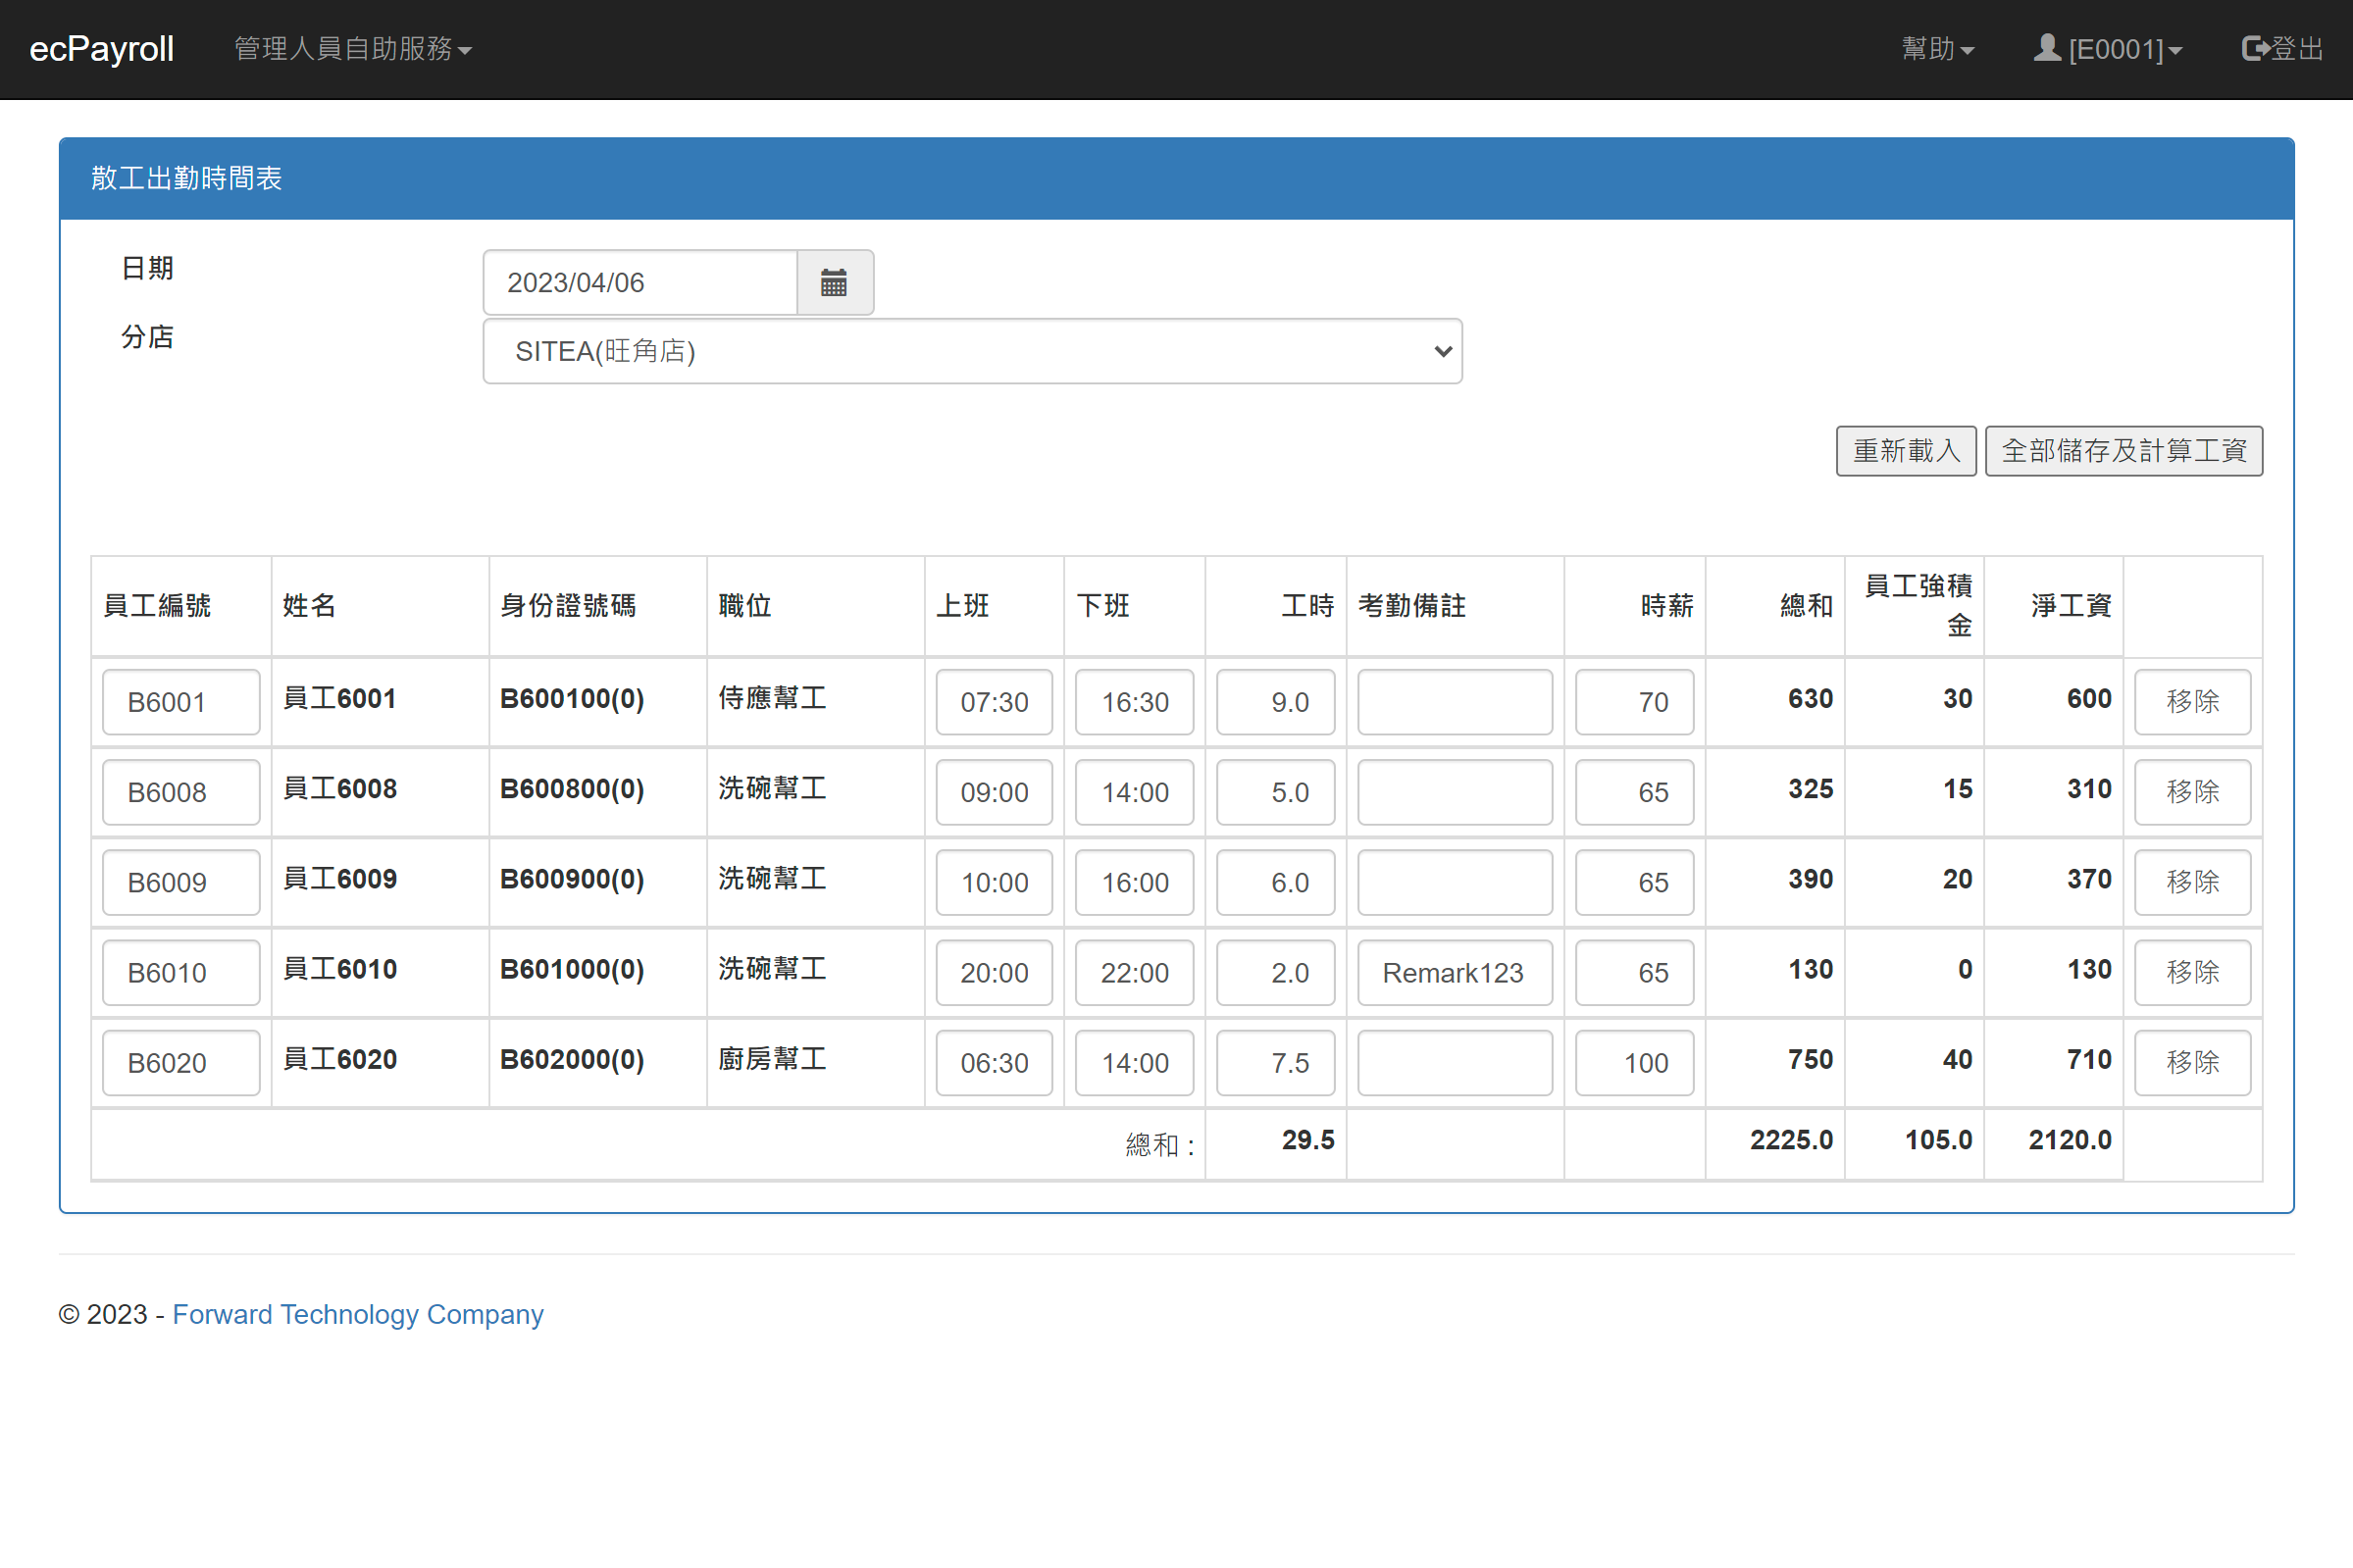Click the empty remark field for B6008
Image resolution: width=2353 pixels, height=1568 pixels.
[x=1454, y=792]
